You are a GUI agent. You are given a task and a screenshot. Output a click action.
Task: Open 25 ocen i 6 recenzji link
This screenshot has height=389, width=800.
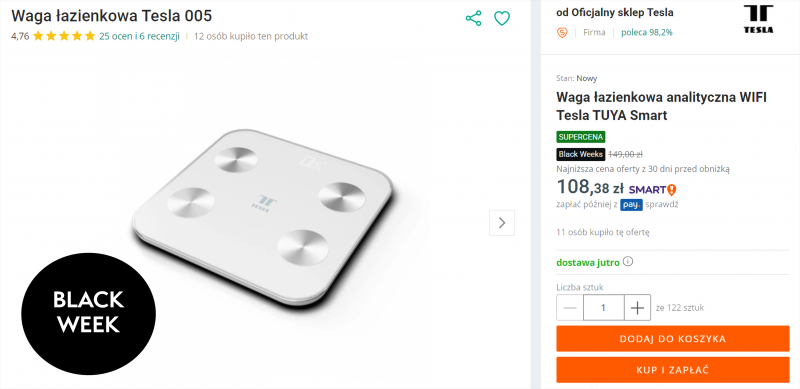point(139,36)
